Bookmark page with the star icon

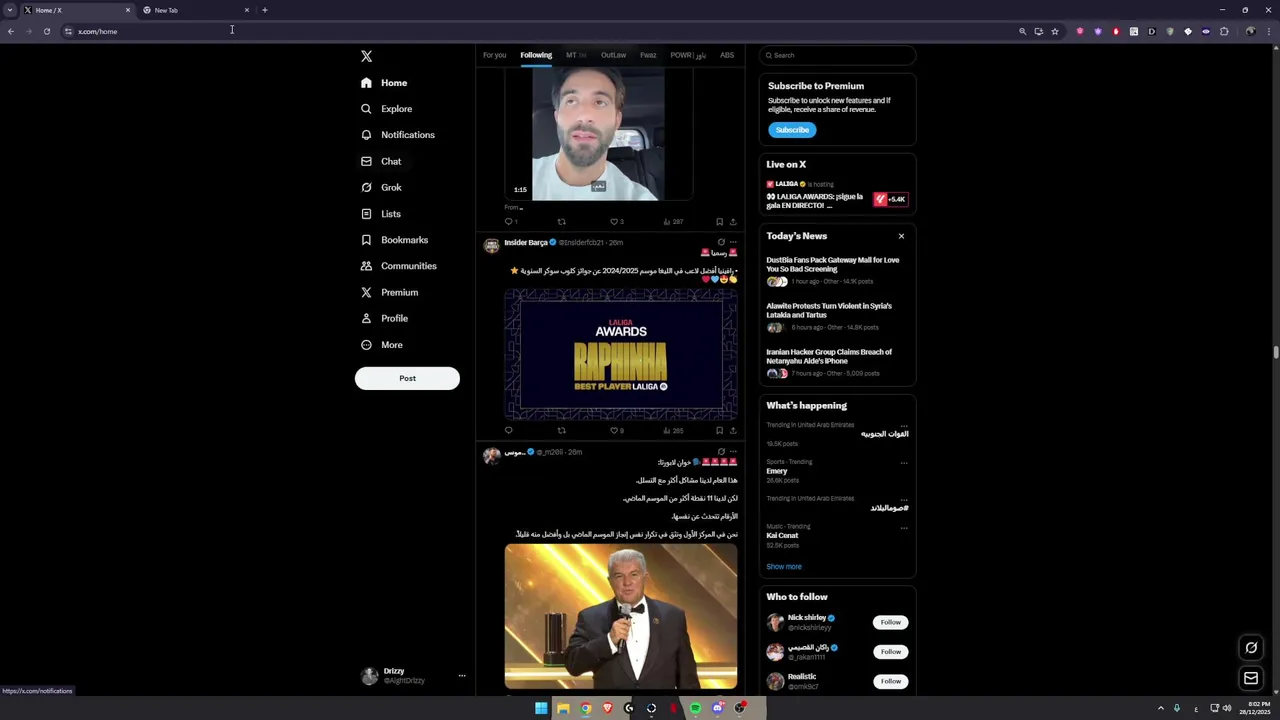click(1054, 31)
